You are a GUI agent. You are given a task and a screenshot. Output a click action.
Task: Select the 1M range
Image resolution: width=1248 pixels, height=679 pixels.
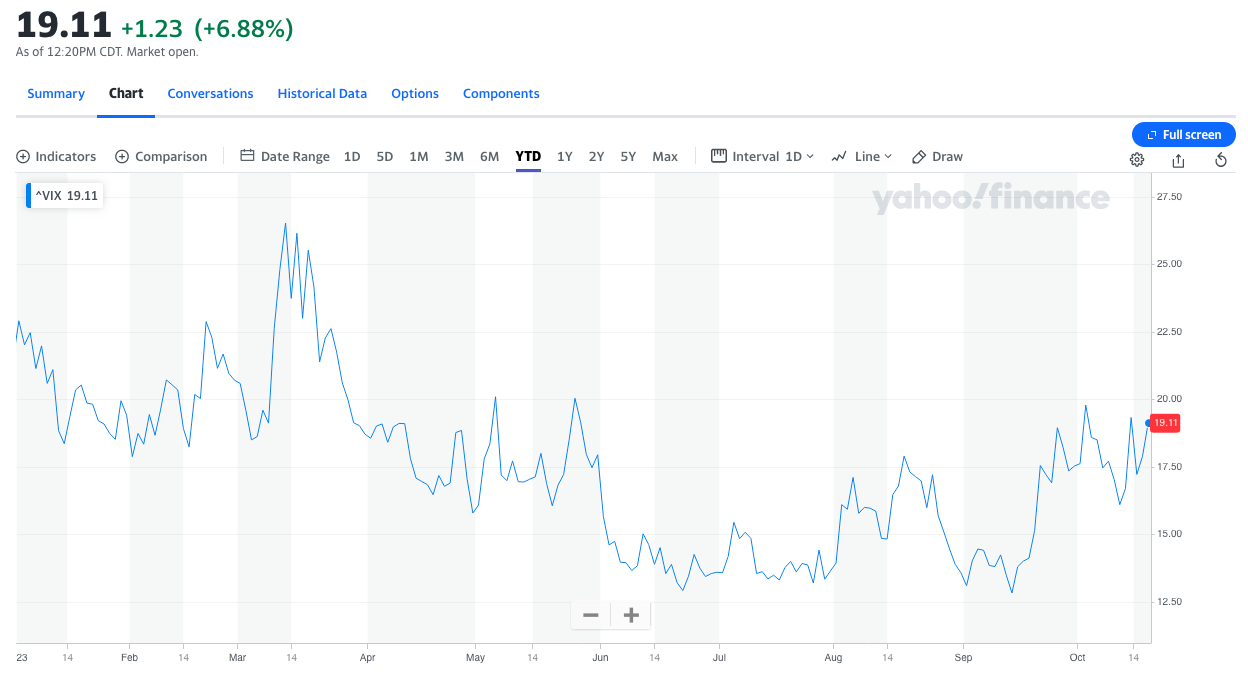tap(419, 156)
